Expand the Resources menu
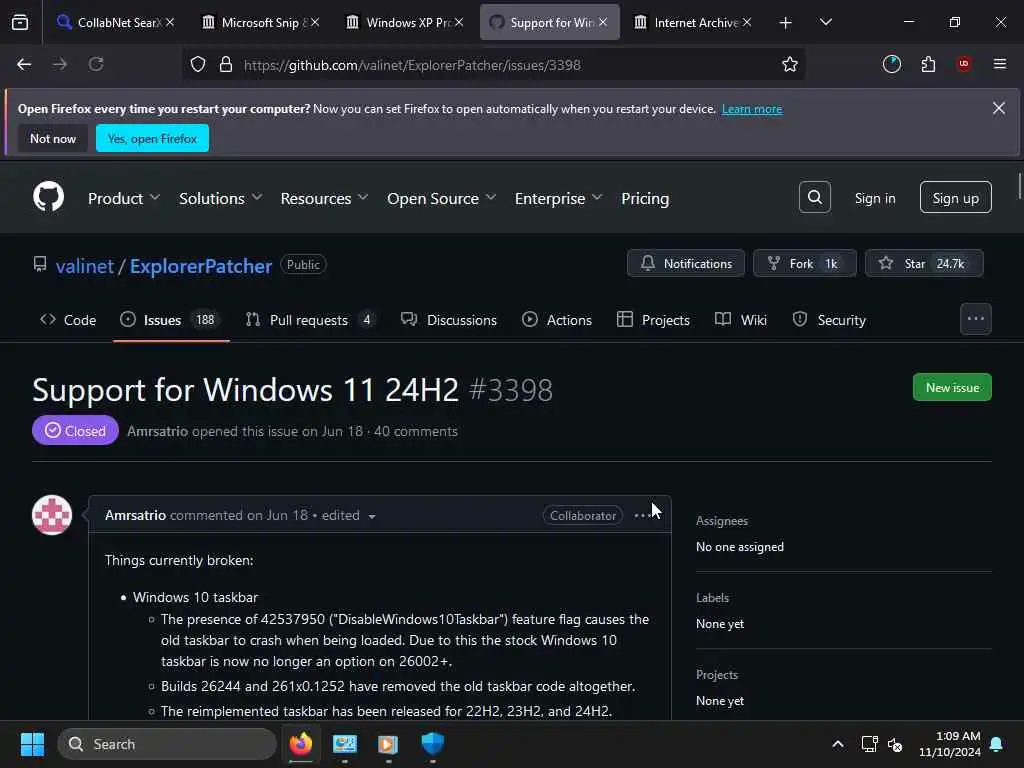 tap(324, 198)
